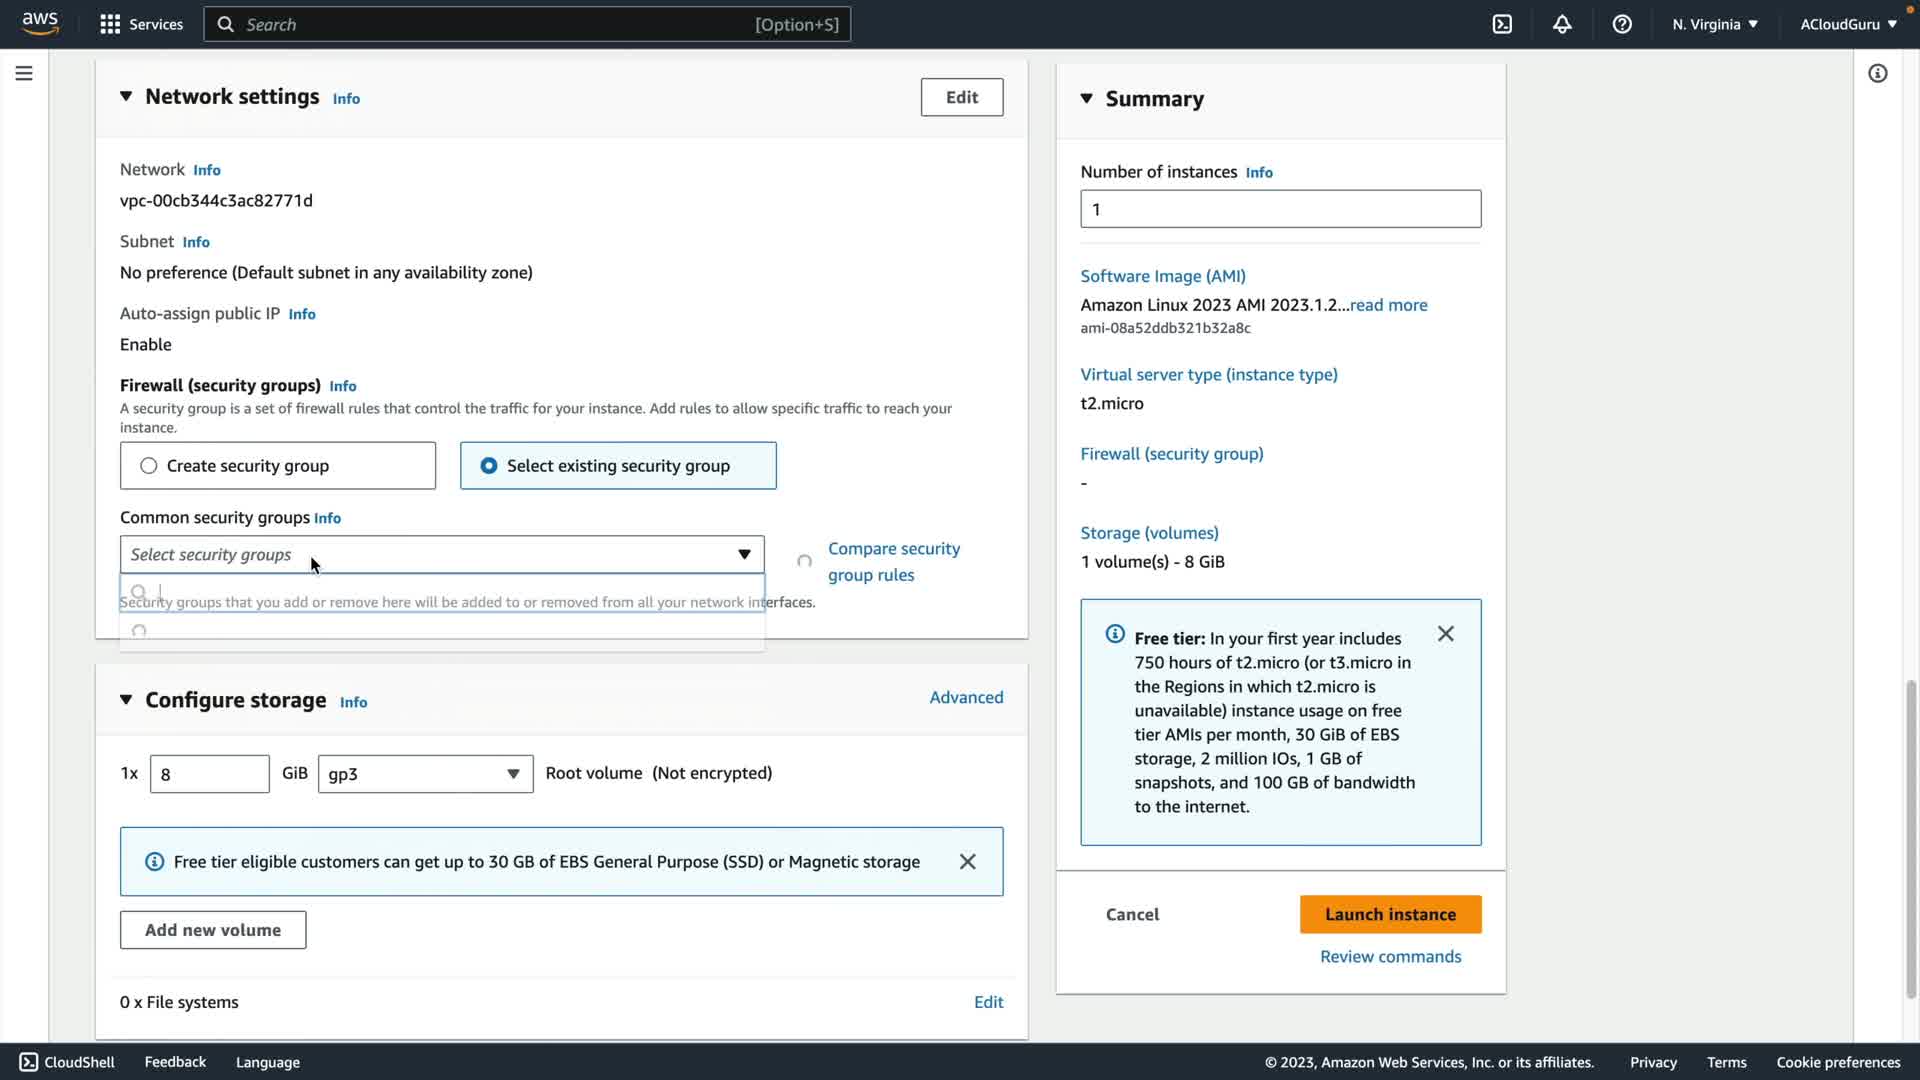Collapse the Configure storage section
Viewport: 1920px width, 1080px height.
(x=126, y=700)
